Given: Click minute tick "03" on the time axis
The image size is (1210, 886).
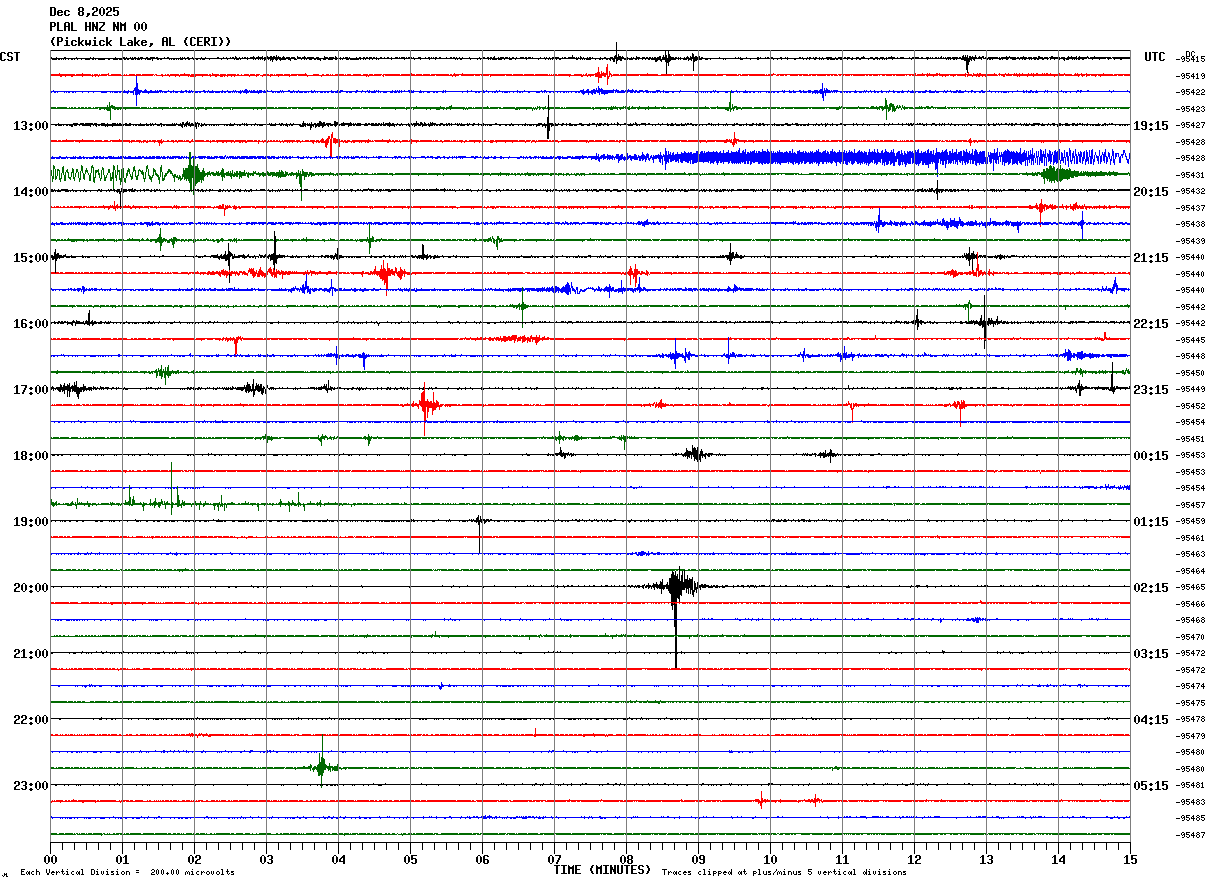Looking at the screenshot, I should click(266, 859).
